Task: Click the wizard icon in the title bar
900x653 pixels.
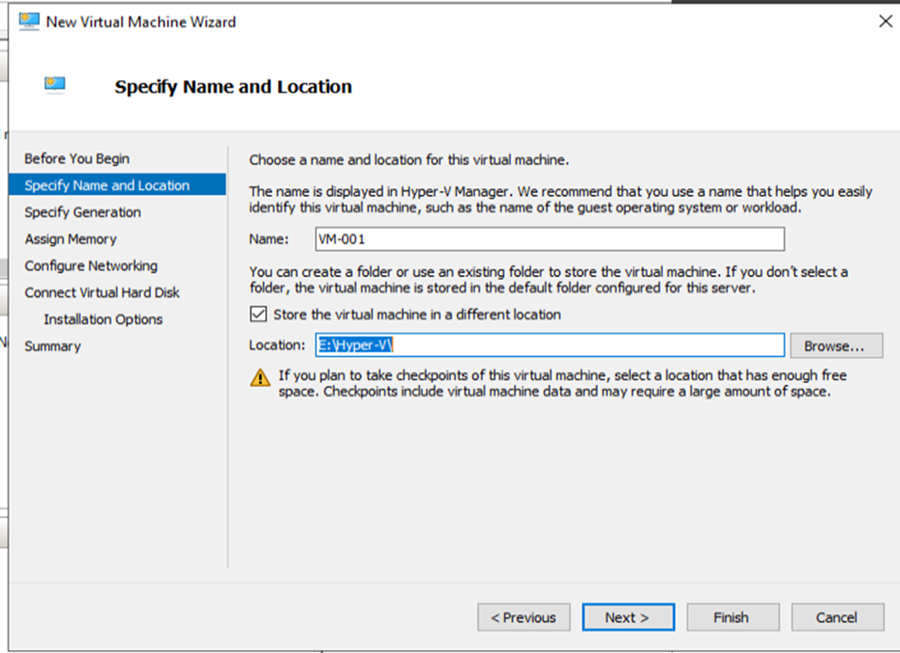Action: coord(29,21)
